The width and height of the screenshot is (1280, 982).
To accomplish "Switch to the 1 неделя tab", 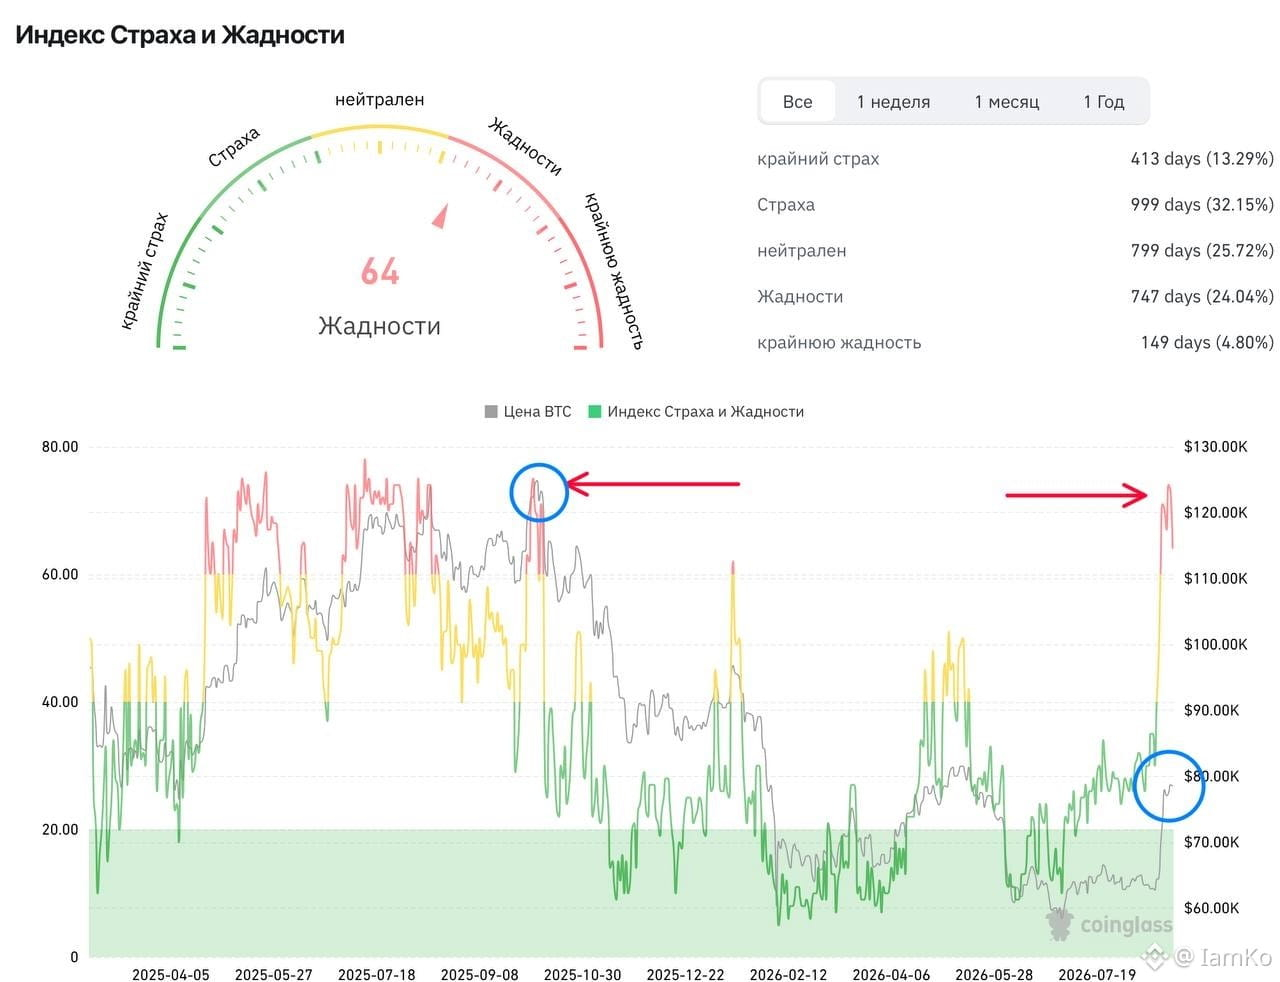I will point(893,101).
